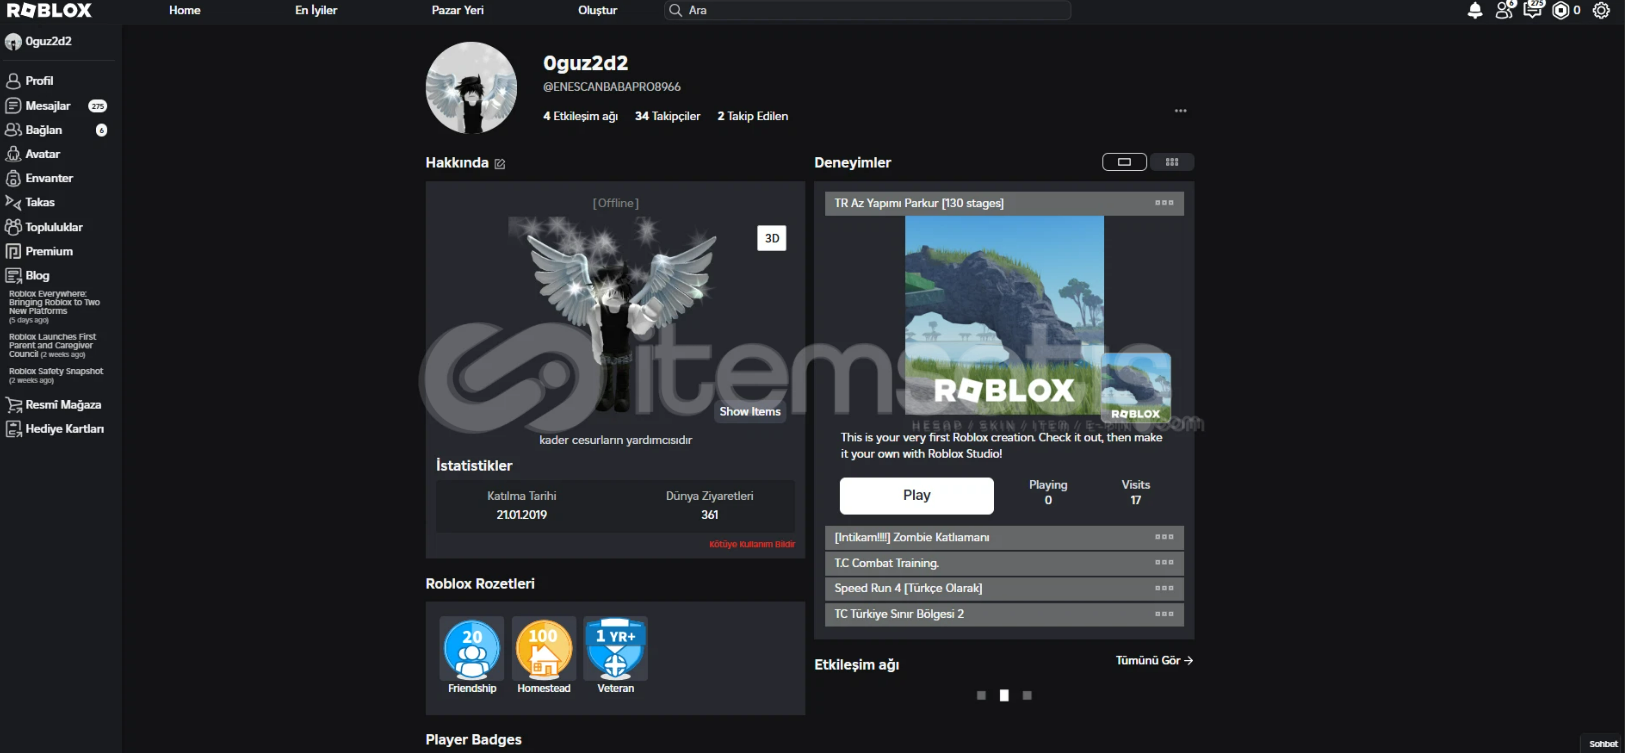Go to the Home tab
1625x753 pixels.
coord(185,11)
